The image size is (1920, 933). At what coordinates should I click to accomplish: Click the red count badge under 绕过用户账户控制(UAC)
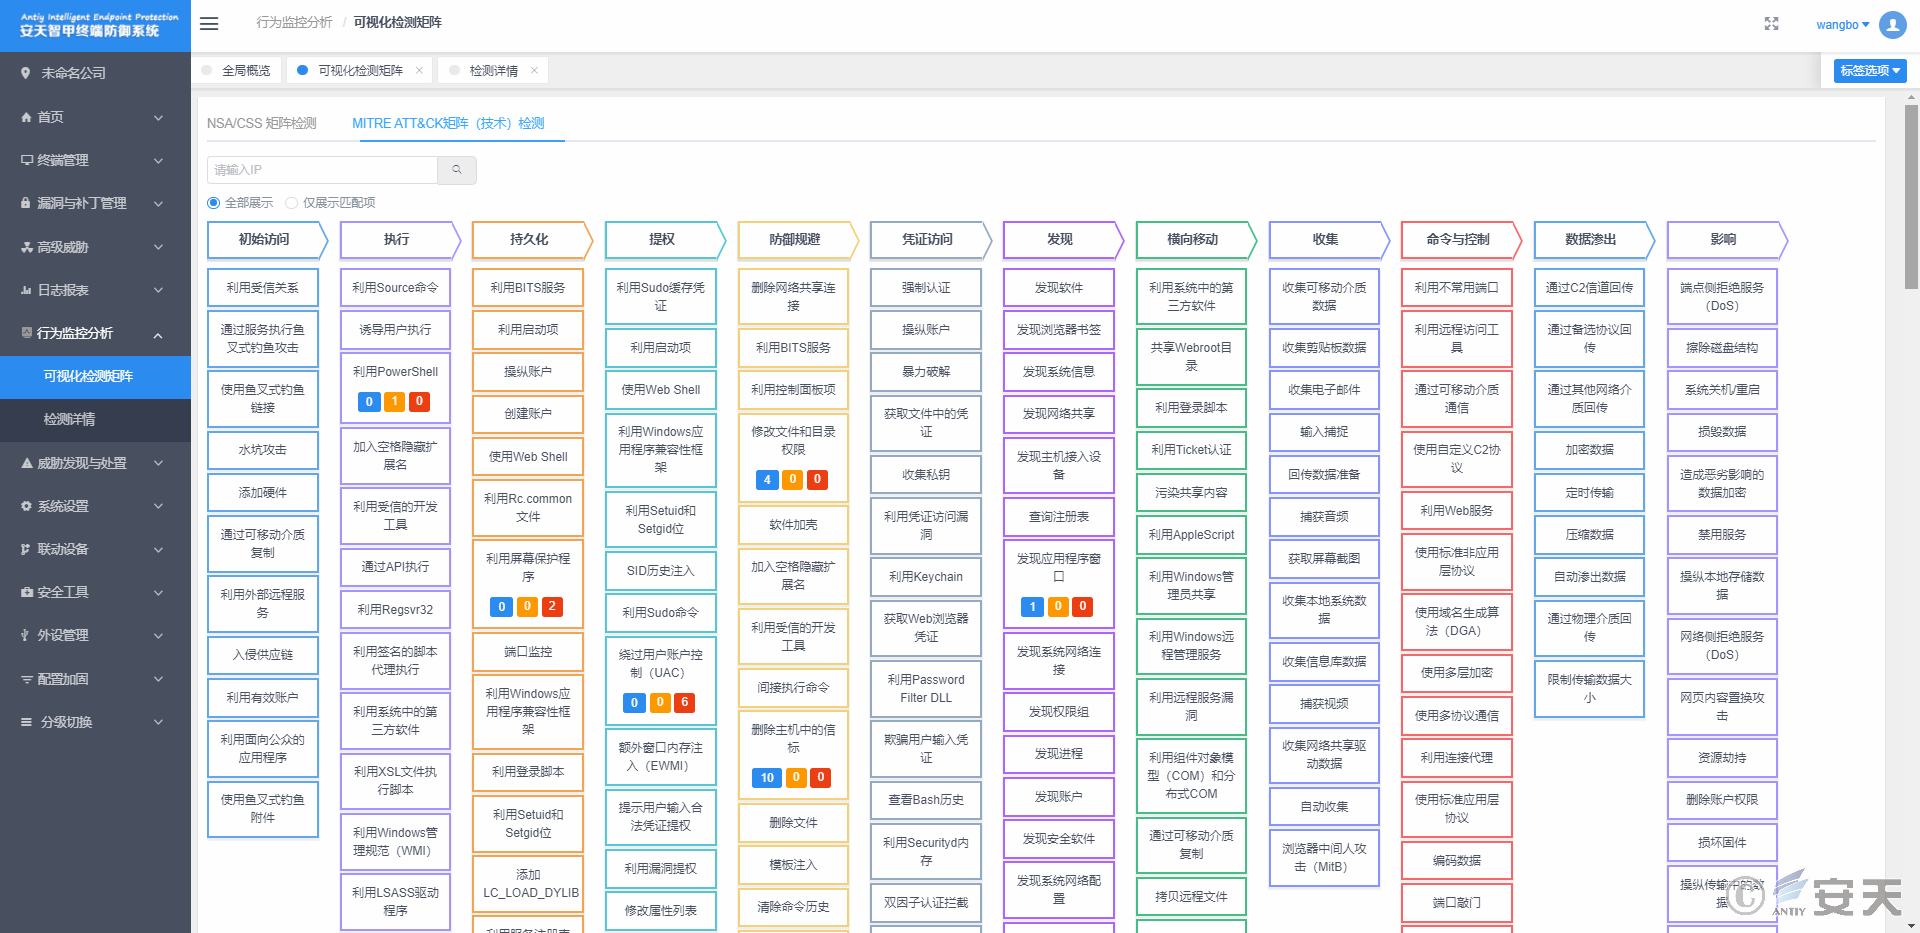[x=685, y=703]
